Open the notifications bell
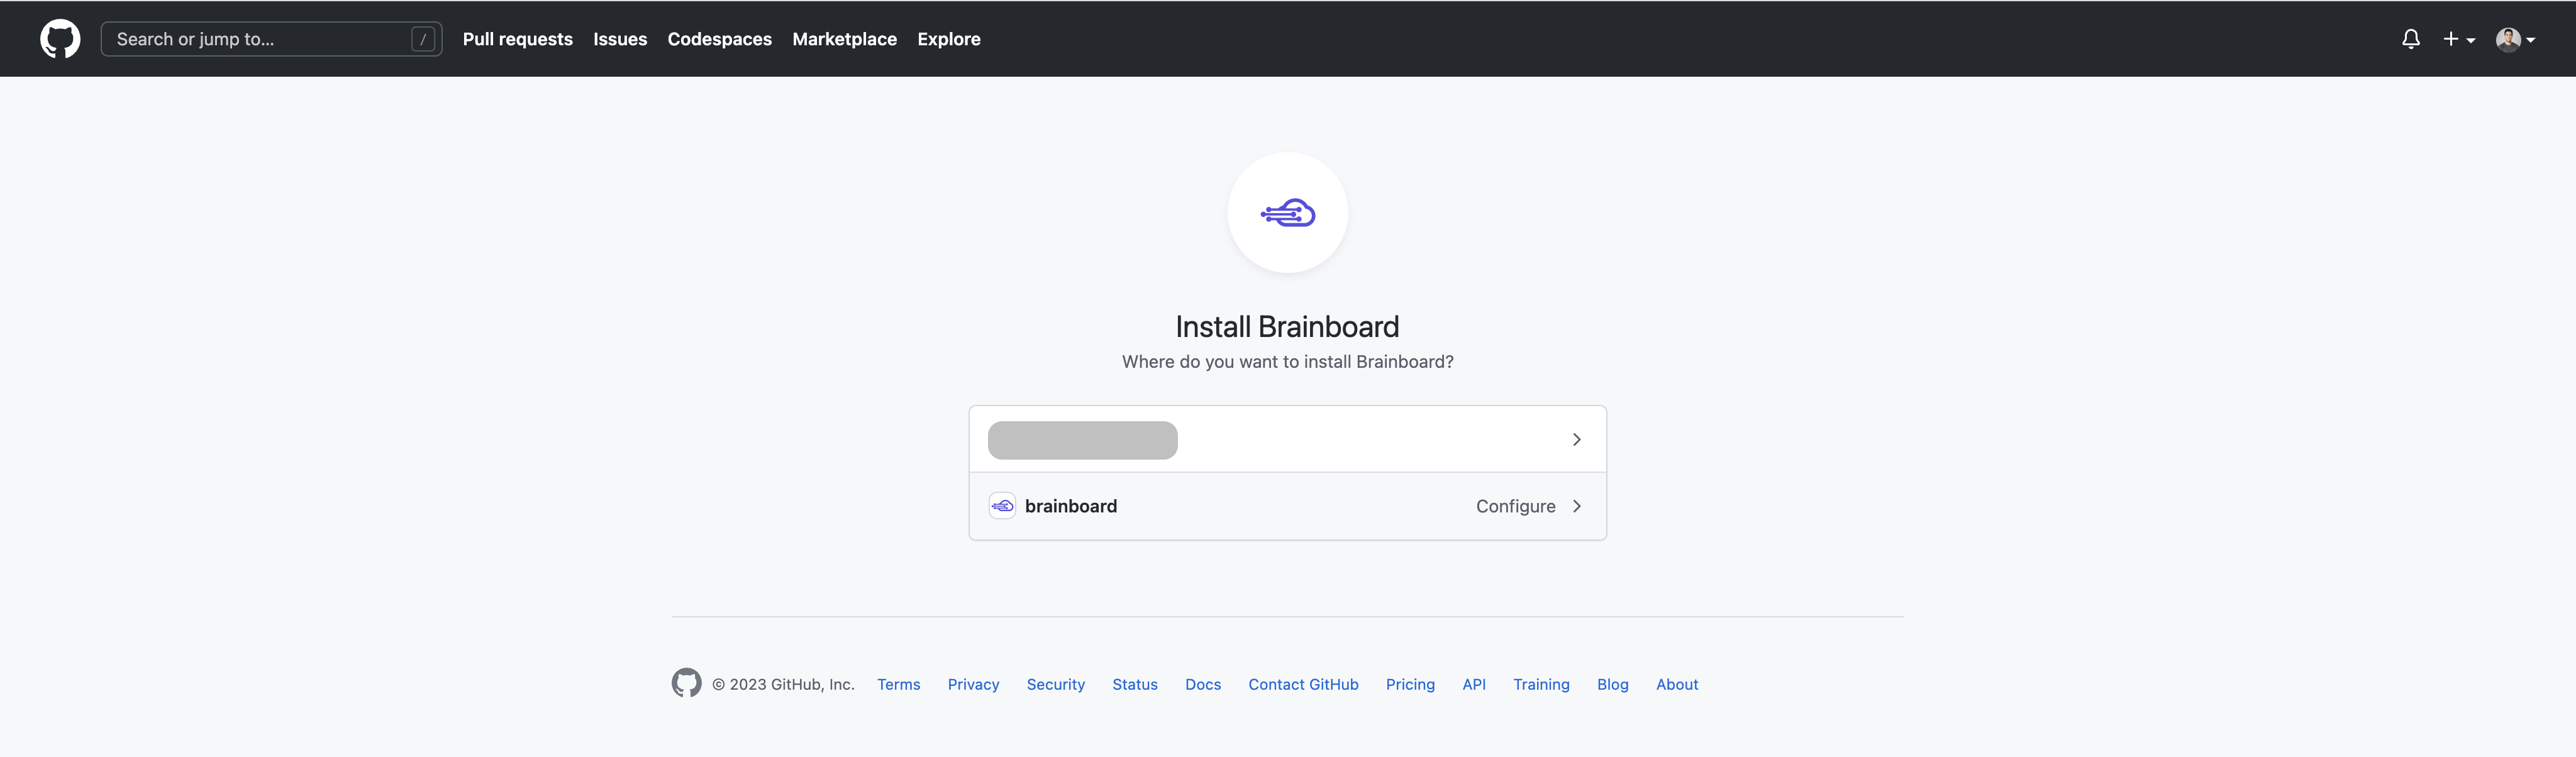Viewport: 2576px width, 757px height. [2410, 39]
